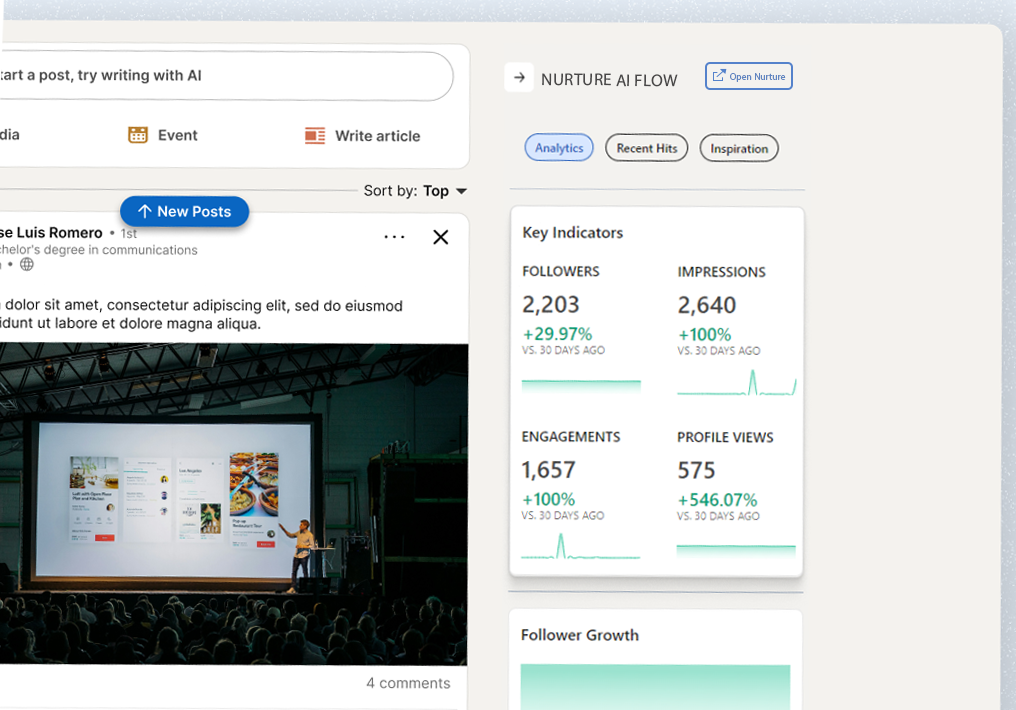The width and height of the screenshot is (1016, 710).
Task: Dismiss the post with the X icon
Action: tap(440, 237)
